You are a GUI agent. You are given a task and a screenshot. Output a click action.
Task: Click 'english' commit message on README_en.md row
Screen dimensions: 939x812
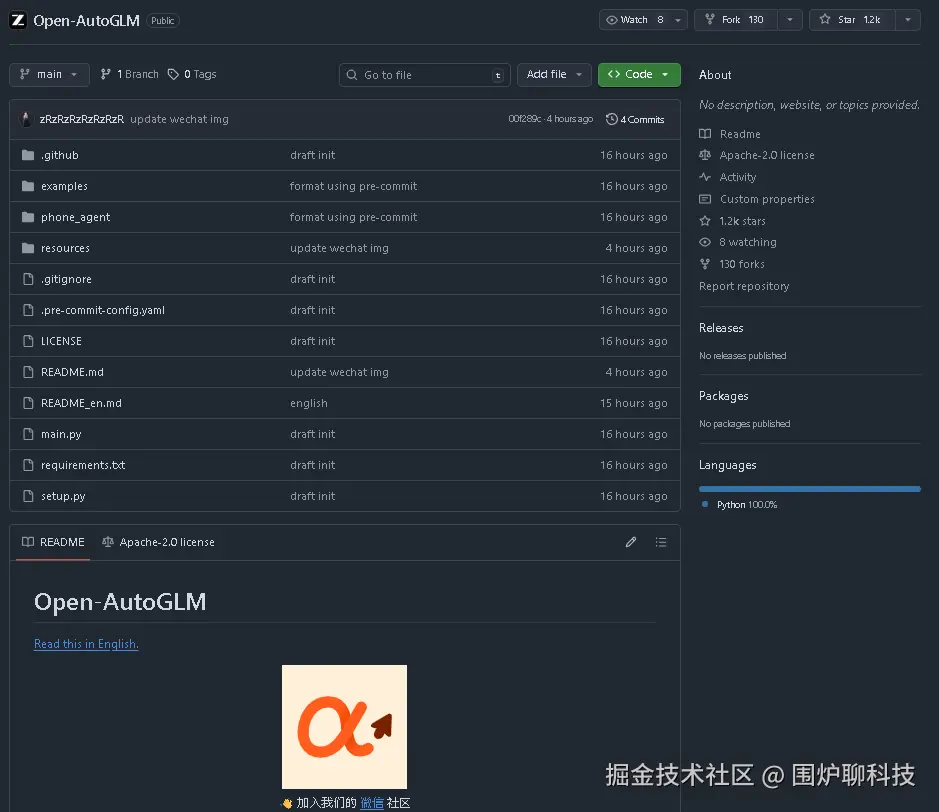pos(309,403)
